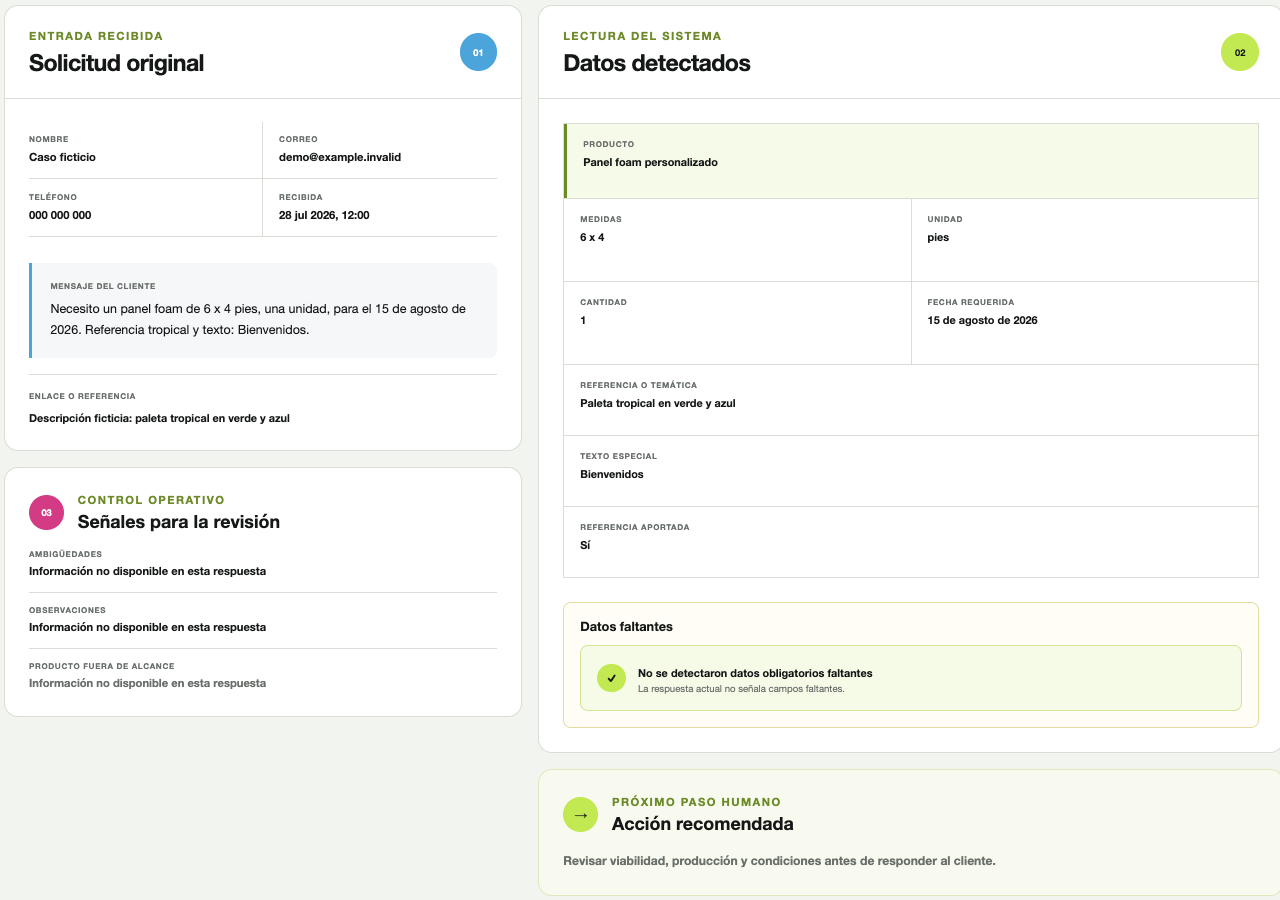Viewport: 1280px width, 900px height.
Task: Click the checkmark icon in Datos faltantes
Action: (x=611, y=678)
